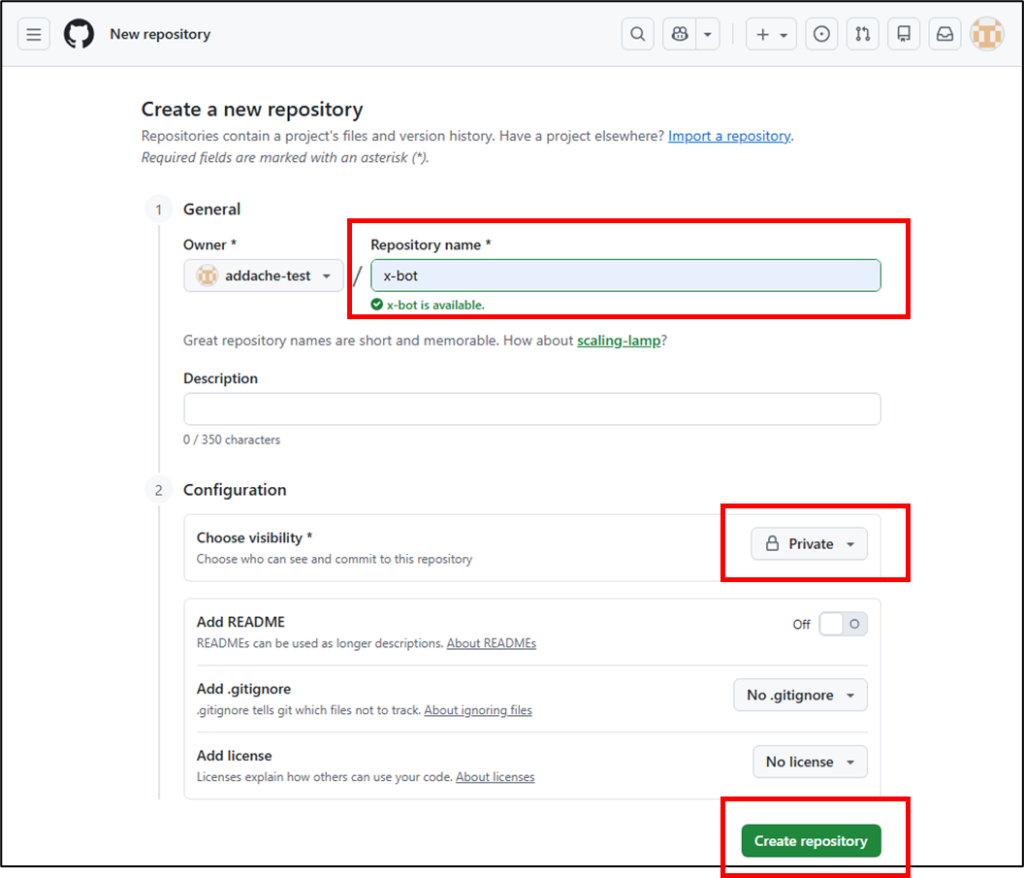Image resolution: width=1024 pixels, height=878 pixels.
Task: Open the Private visibility dropdown
Action: click(809, 544)
